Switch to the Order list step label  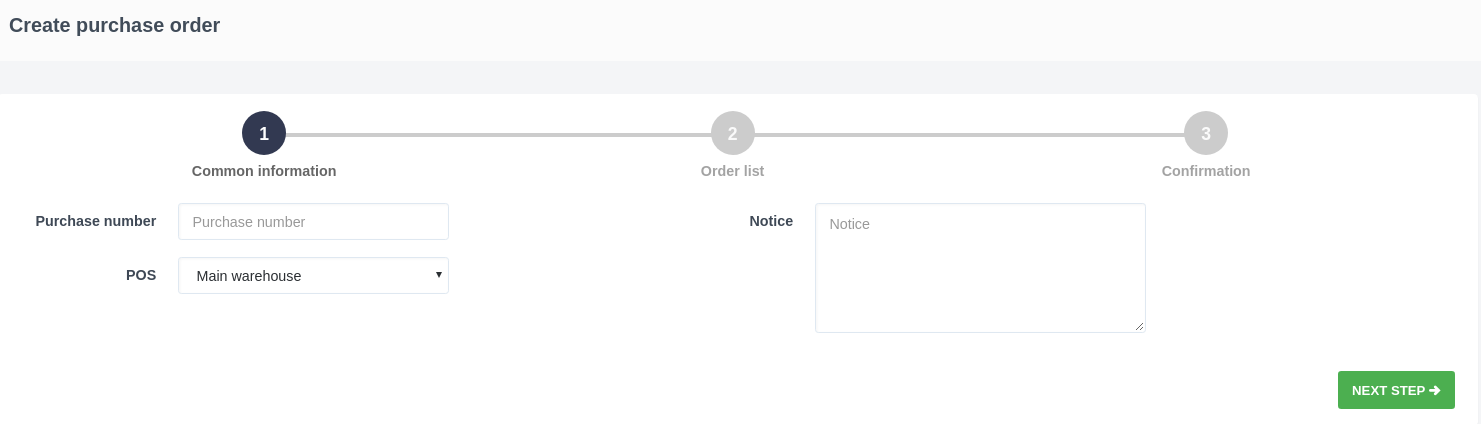[x=733, y=171]
